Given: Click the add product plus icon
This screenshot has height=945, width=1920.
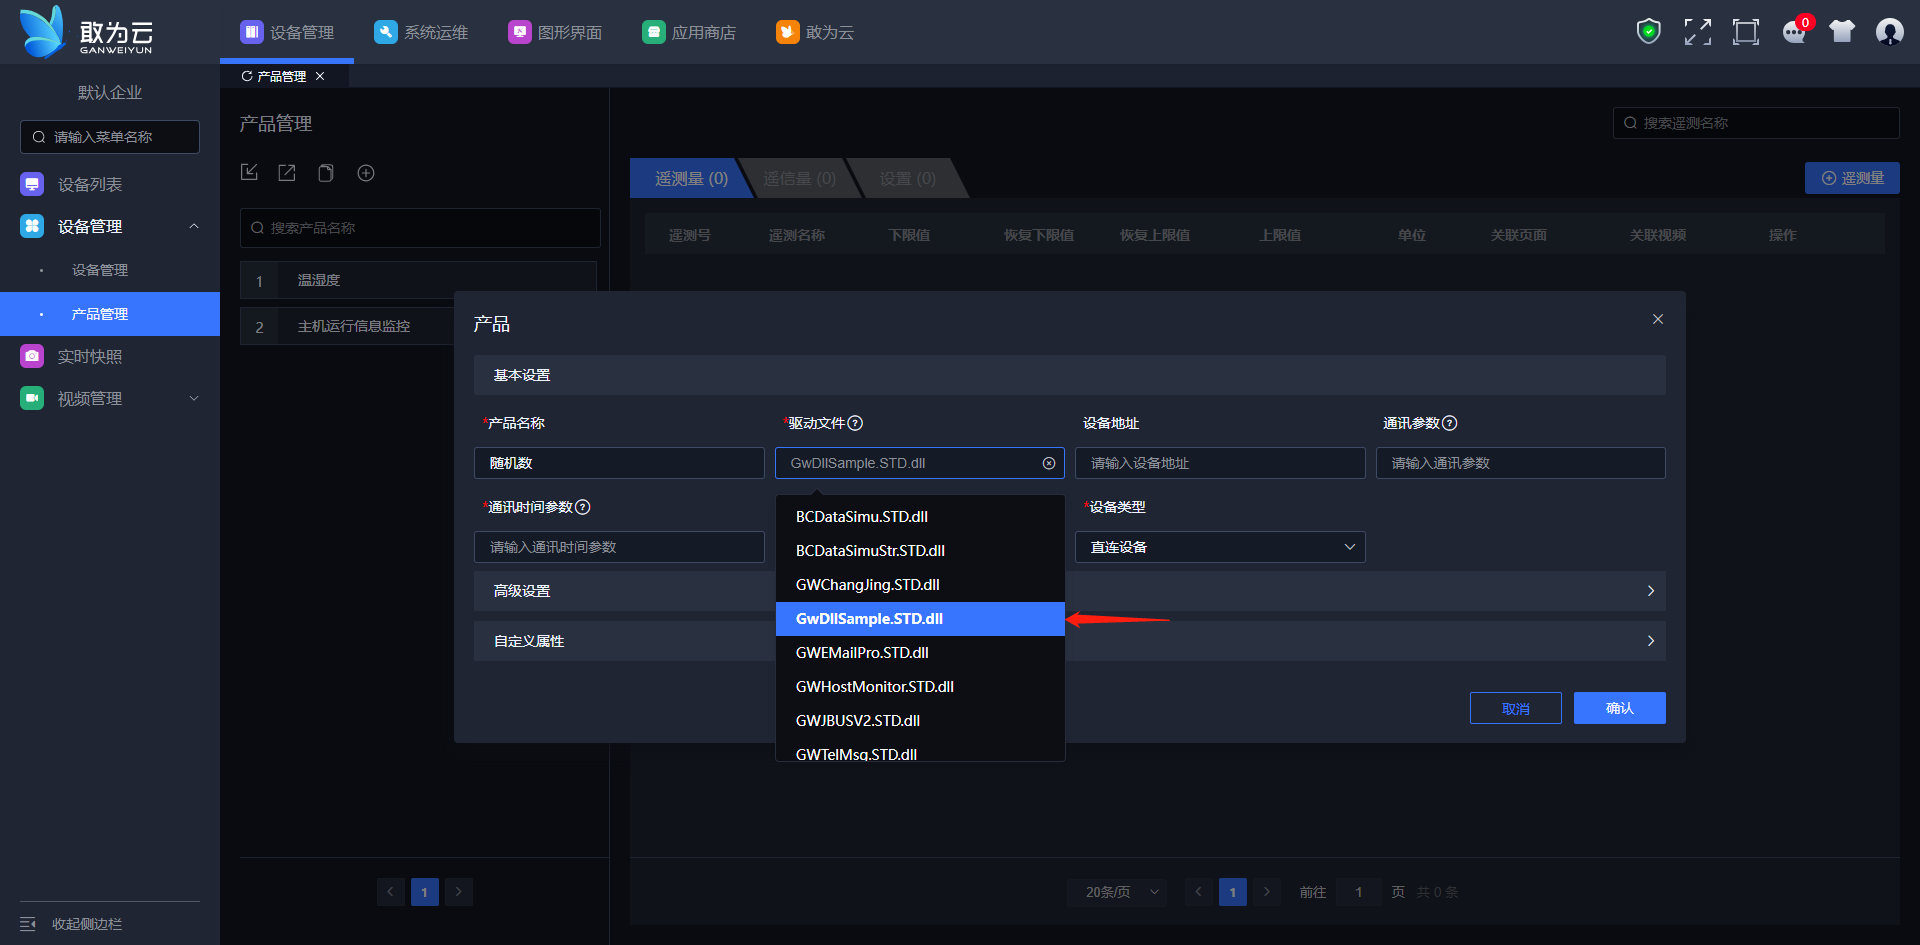Looking at the screenshot, I should click(366, 173).
